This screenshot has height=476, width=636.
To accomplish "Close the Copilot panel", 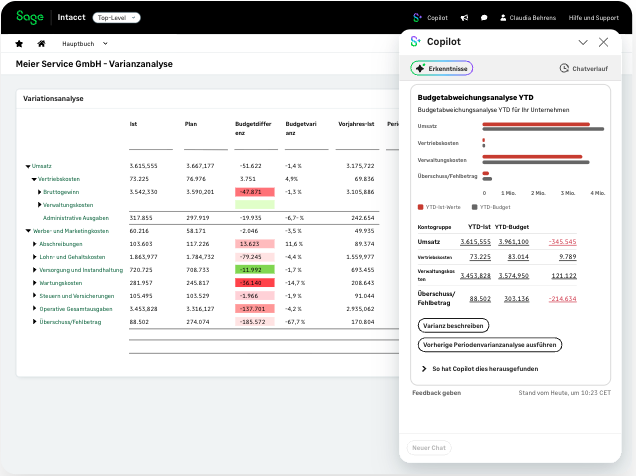I will [603, 42].
